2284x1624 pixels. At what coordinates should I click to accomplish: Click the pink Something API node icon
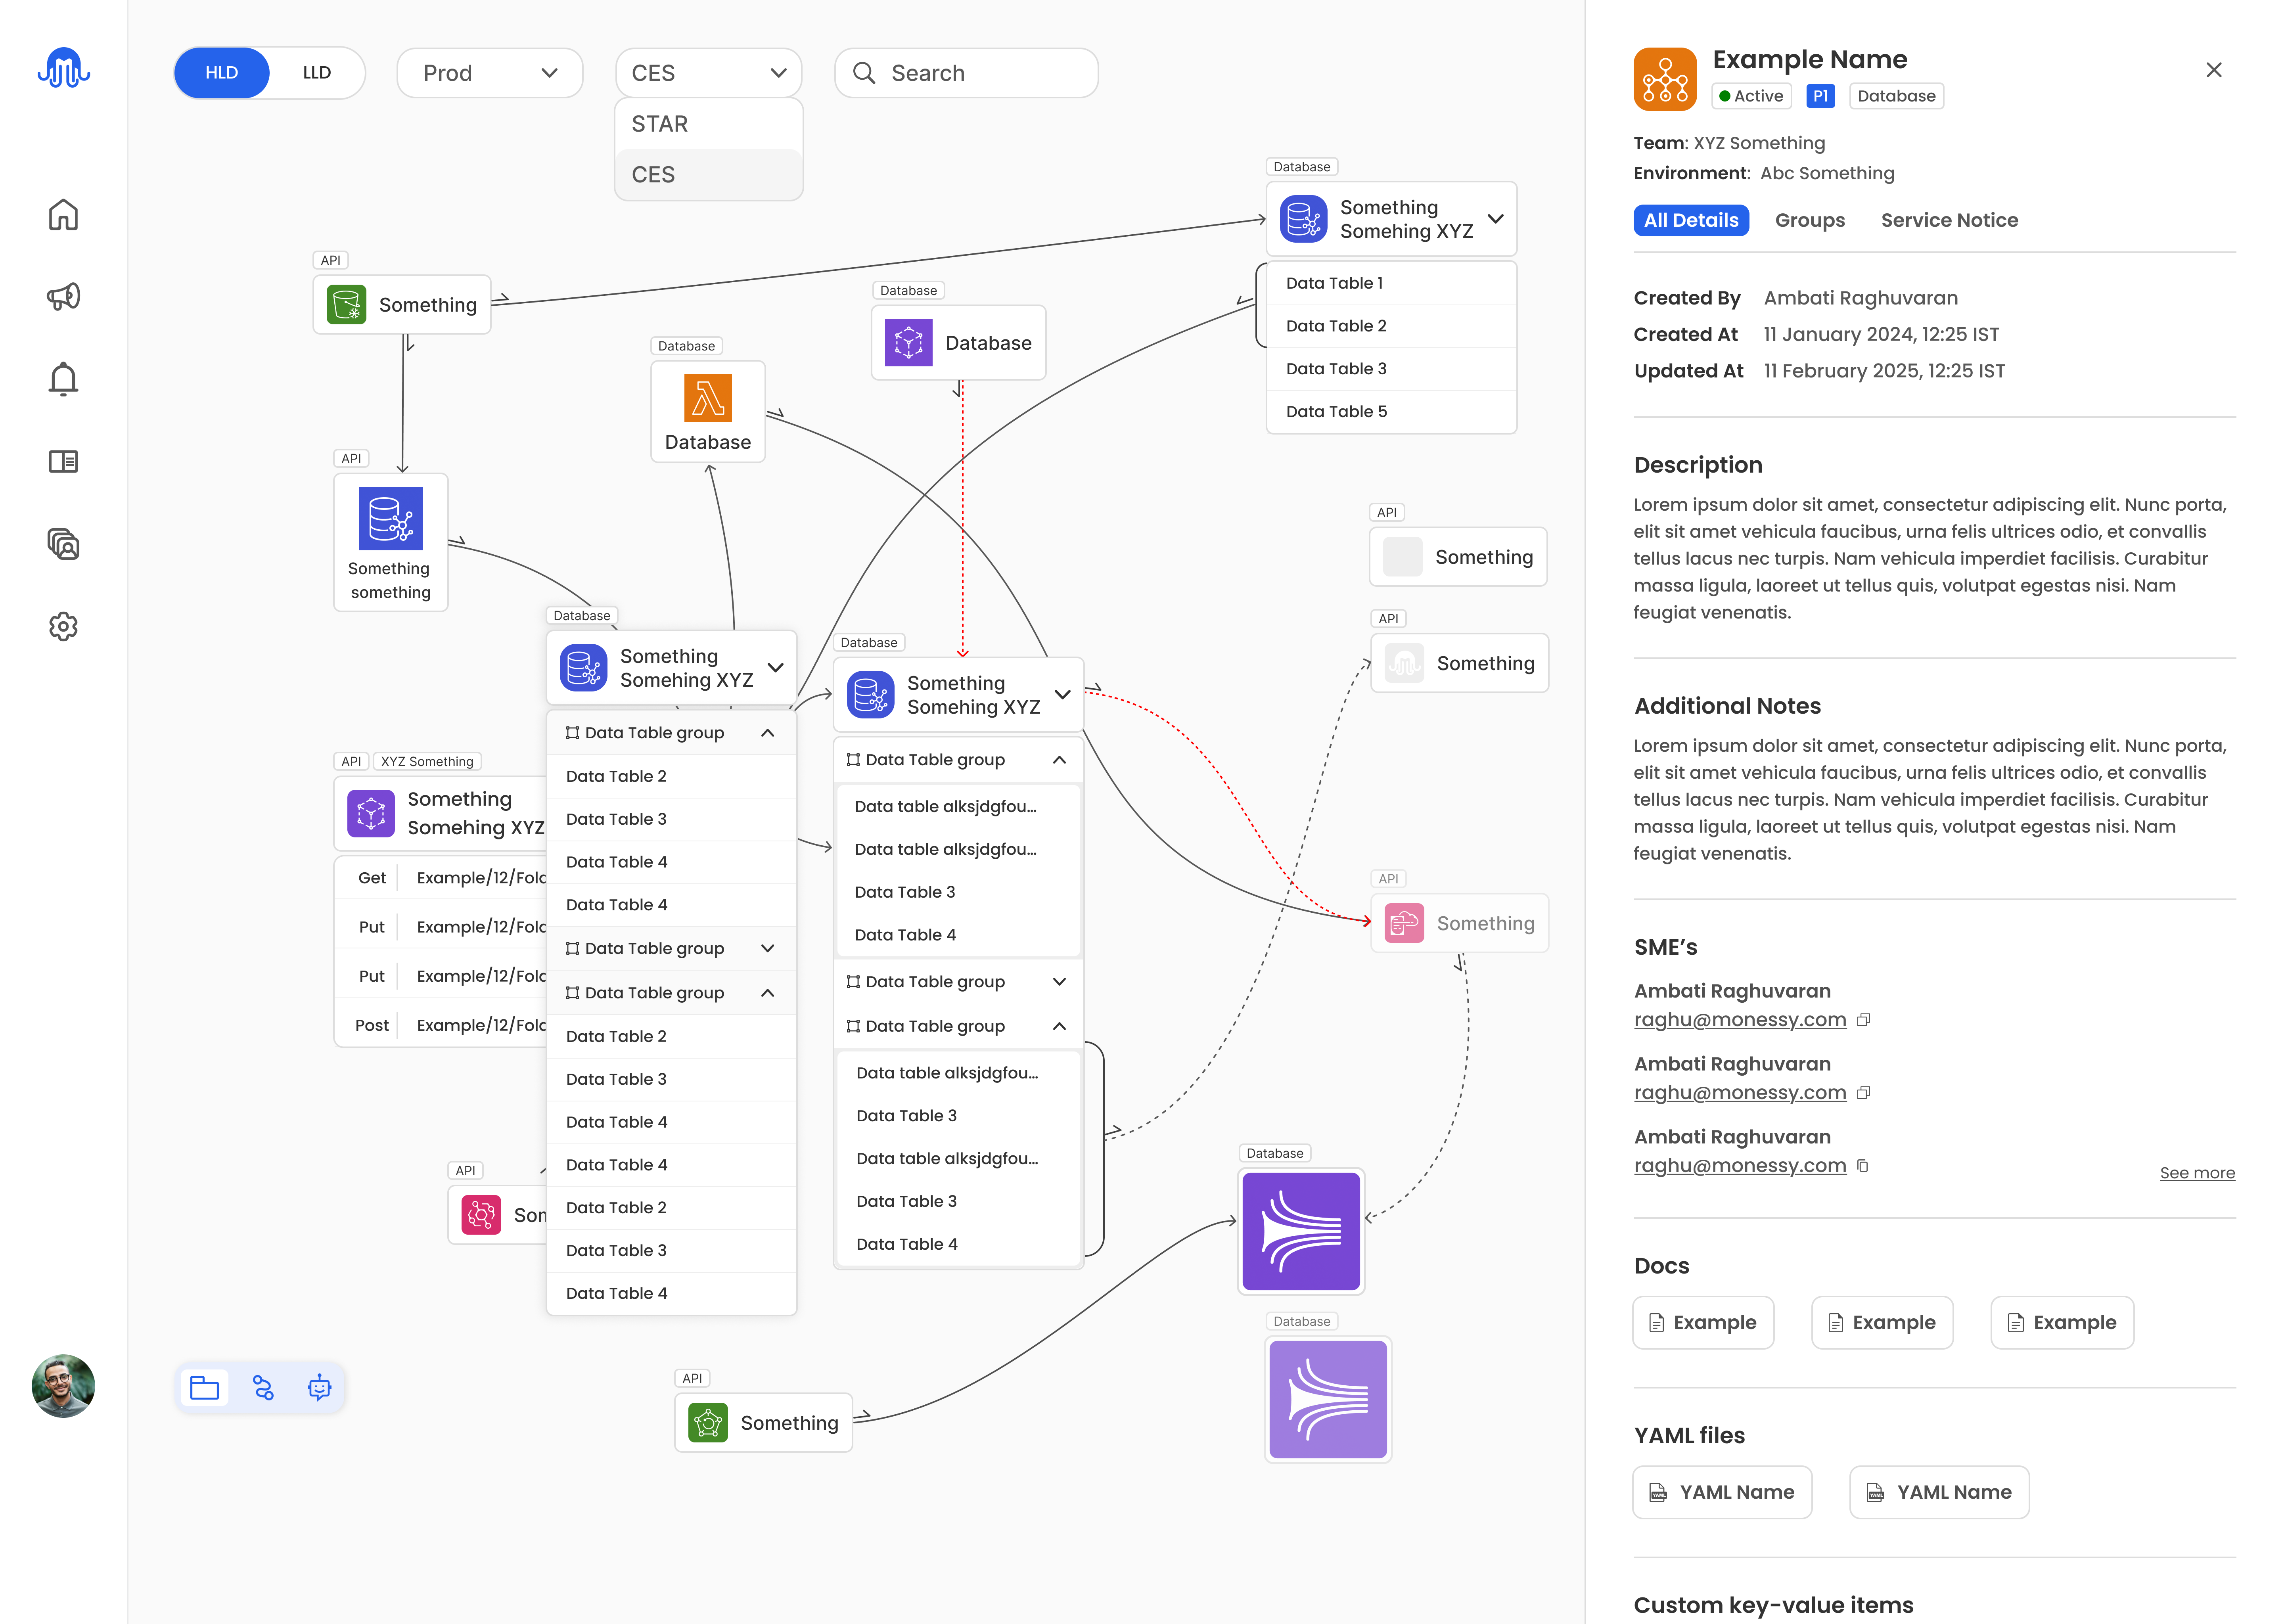click(1404, 923)
